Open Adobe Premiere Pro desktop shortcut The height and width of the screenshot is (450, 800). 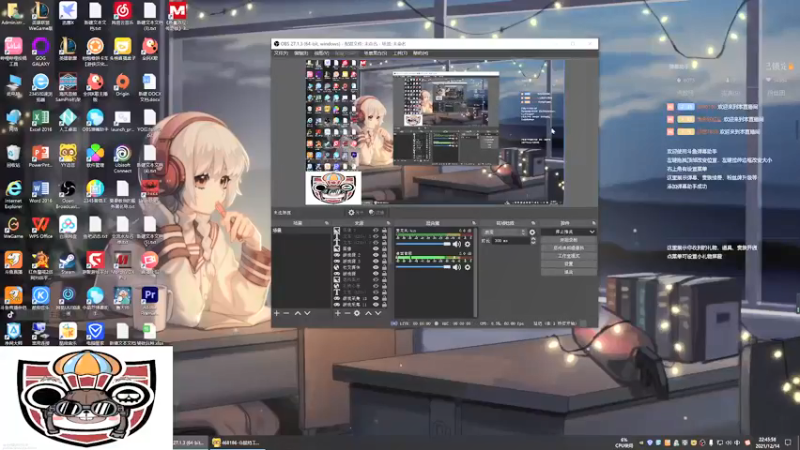tap(149, 301)
